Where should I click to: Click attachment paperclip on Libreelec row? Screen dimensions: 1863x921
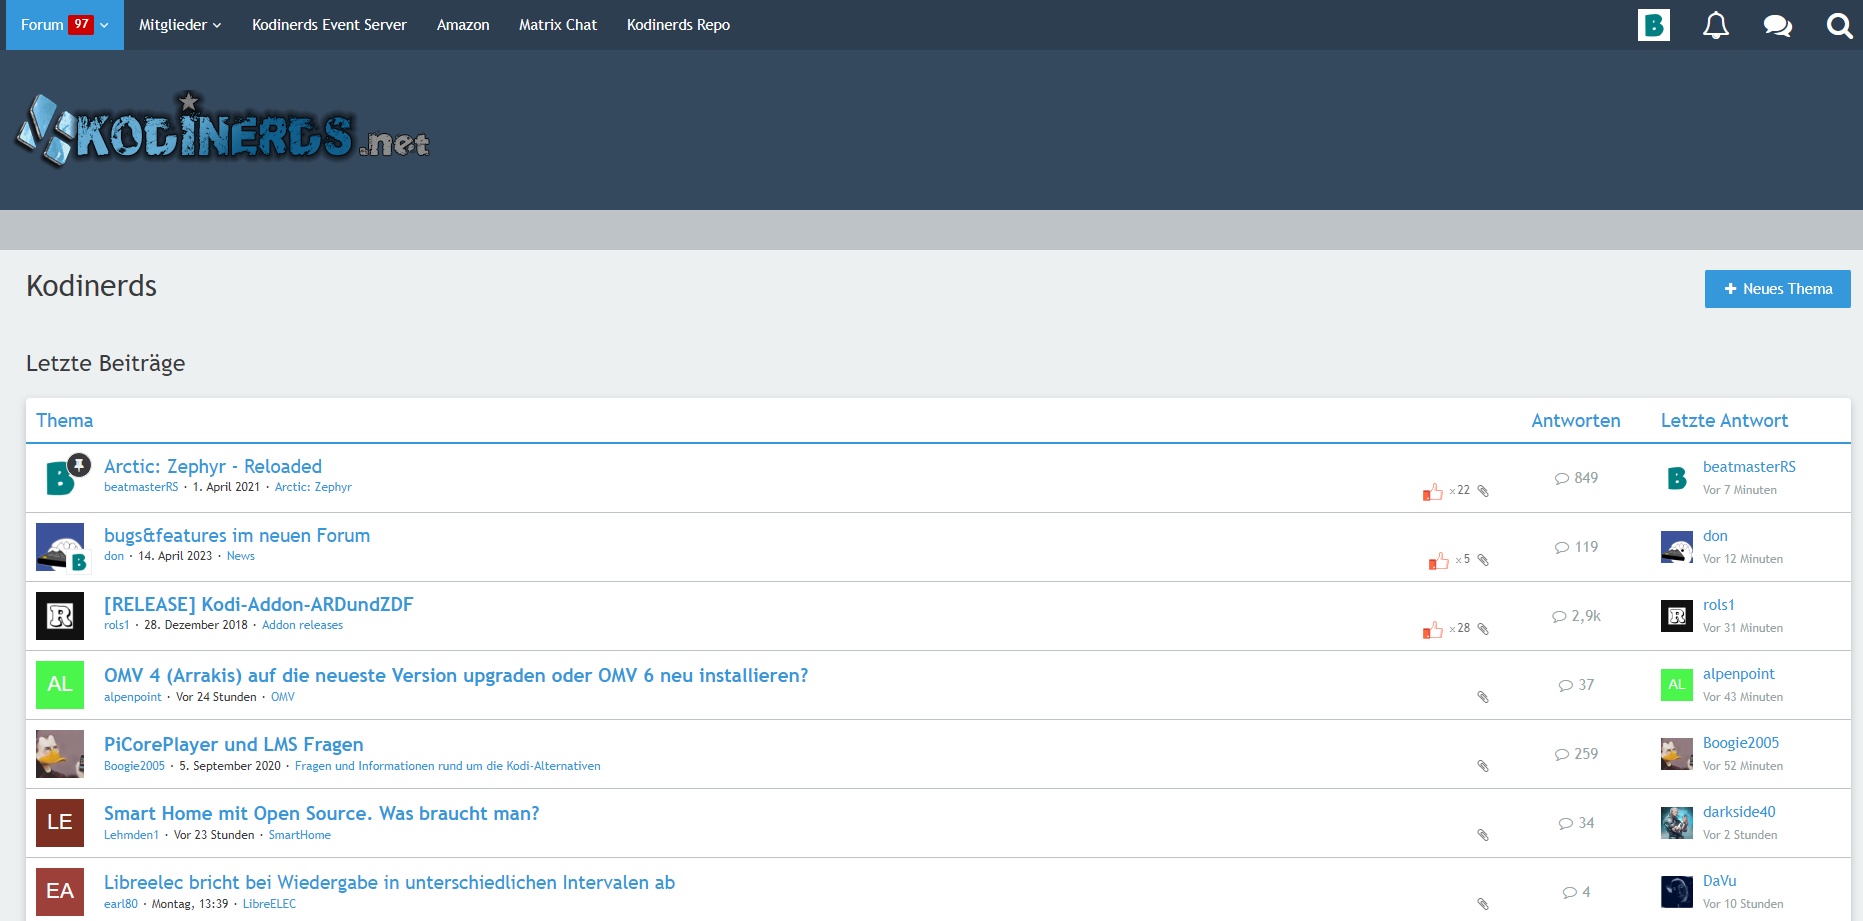[1483, 904]
